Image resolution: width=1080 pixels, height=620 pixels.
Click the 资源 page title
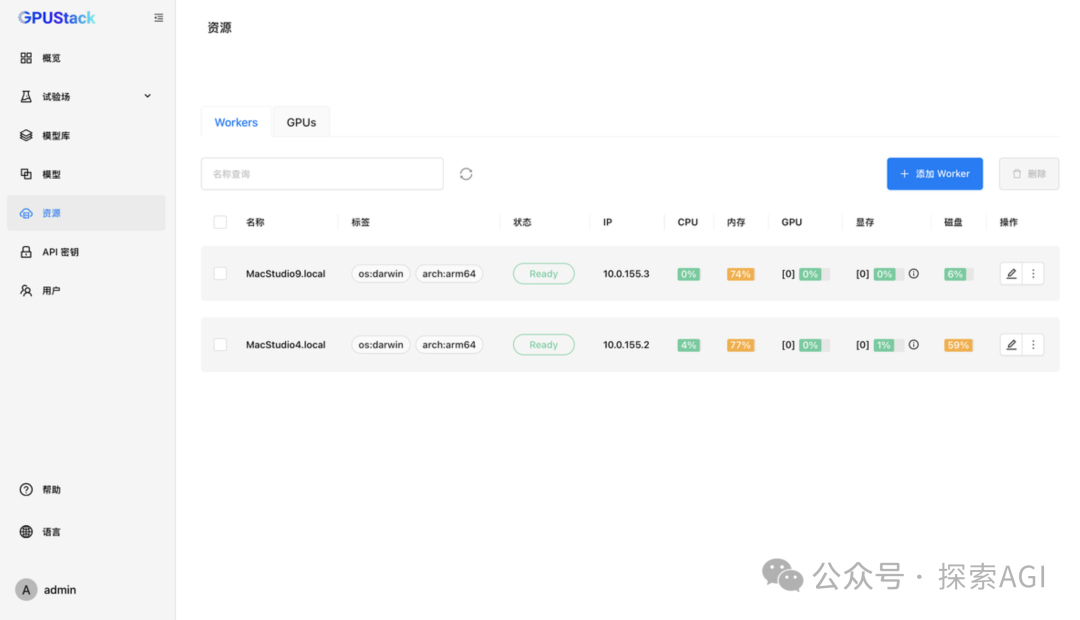coord(220,28)
